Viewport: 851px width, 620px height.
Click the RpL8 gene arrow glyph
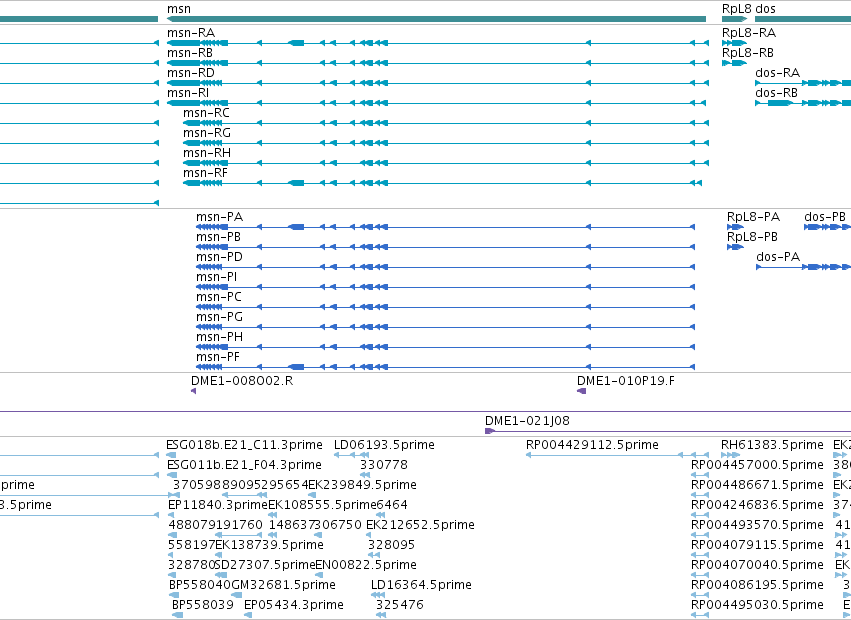pyautogui.click(x=734, y=19)
